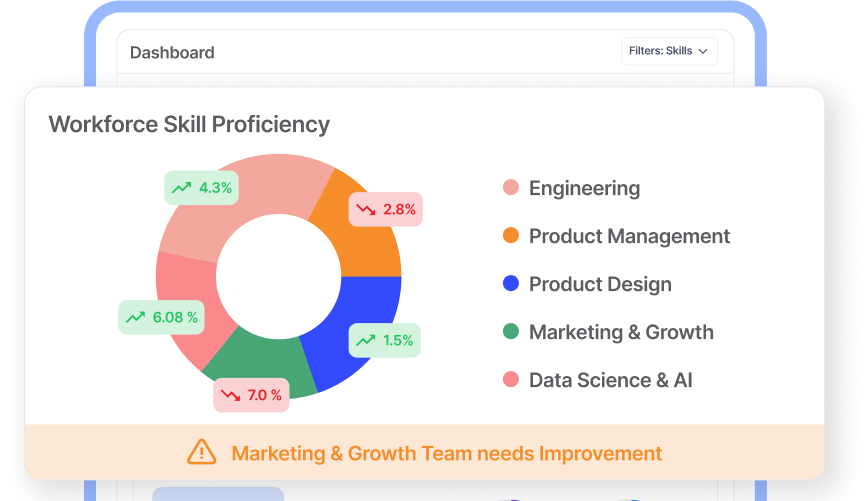The height and width of the screenshot is (501, 868).
Task: Click the Product Management legend label
Action: [629, 236]
